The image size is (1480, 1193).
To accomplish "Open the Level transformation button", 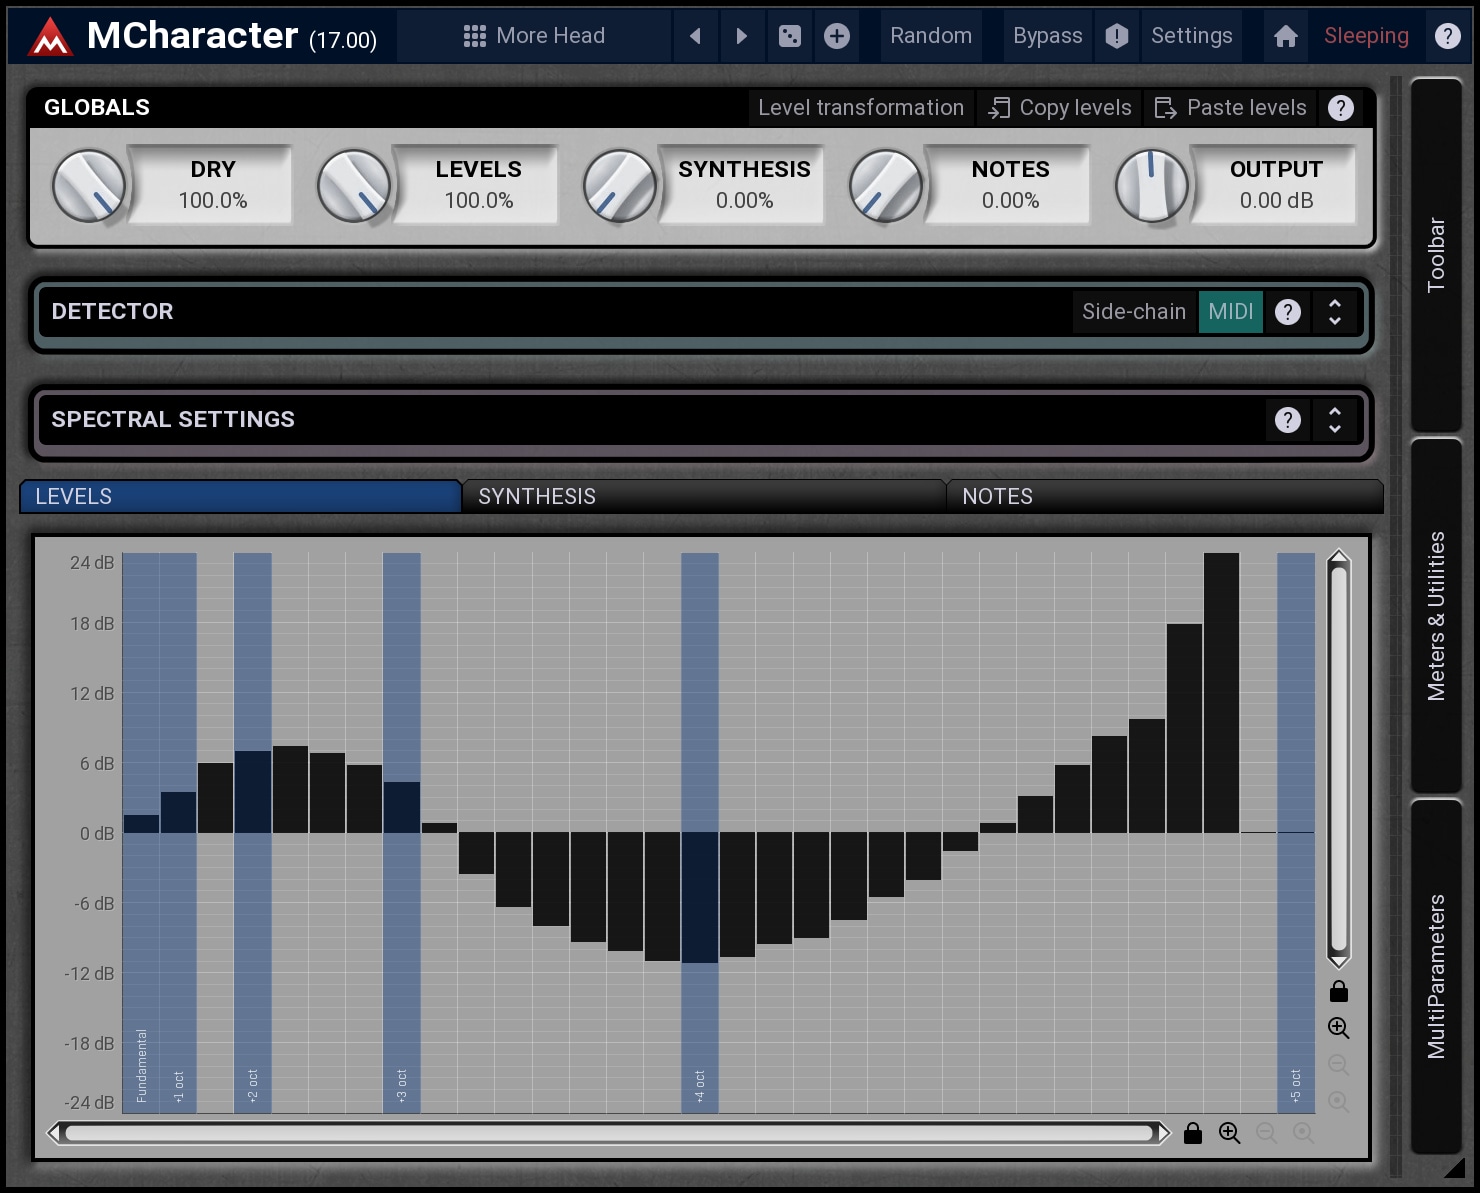I will pyautogui.click(x=860, y=108).
